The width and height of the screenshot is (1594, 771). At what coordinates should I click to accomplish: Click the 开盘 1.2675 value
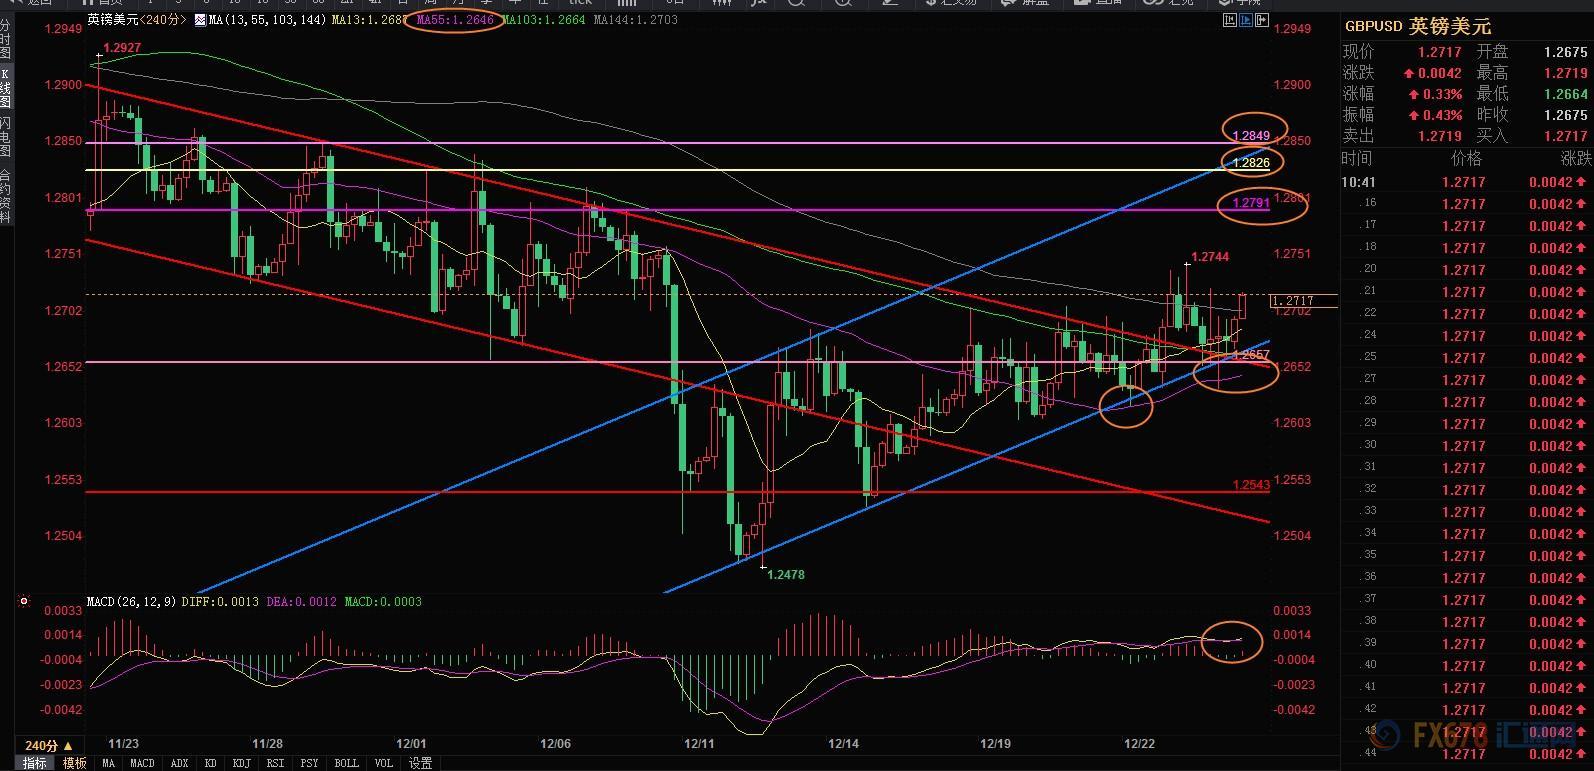pyautogui.click(x=1565, y=52)
